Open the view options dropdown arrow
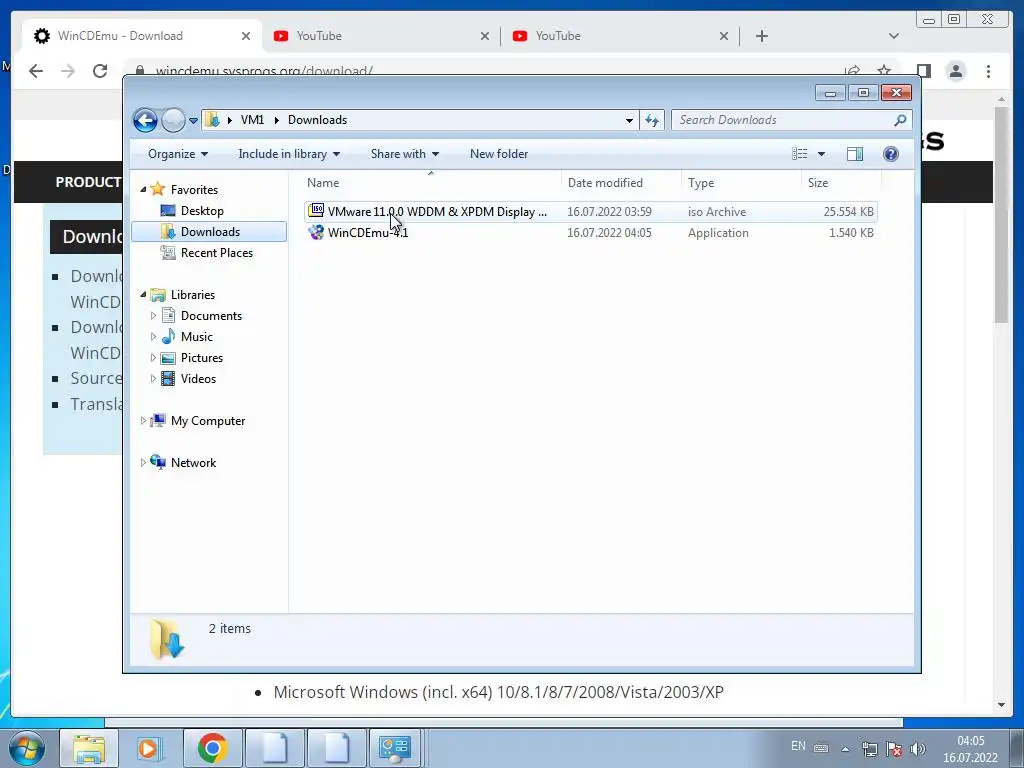 [822, 154]
